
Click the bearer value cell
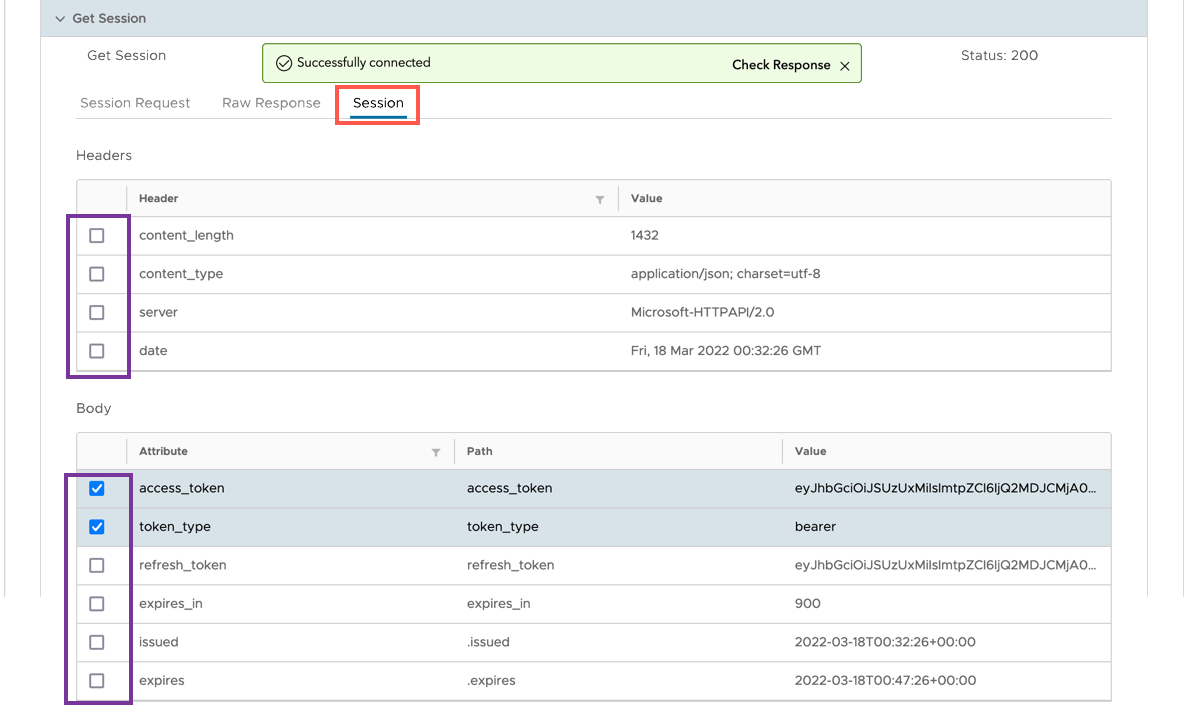(815, 527)
